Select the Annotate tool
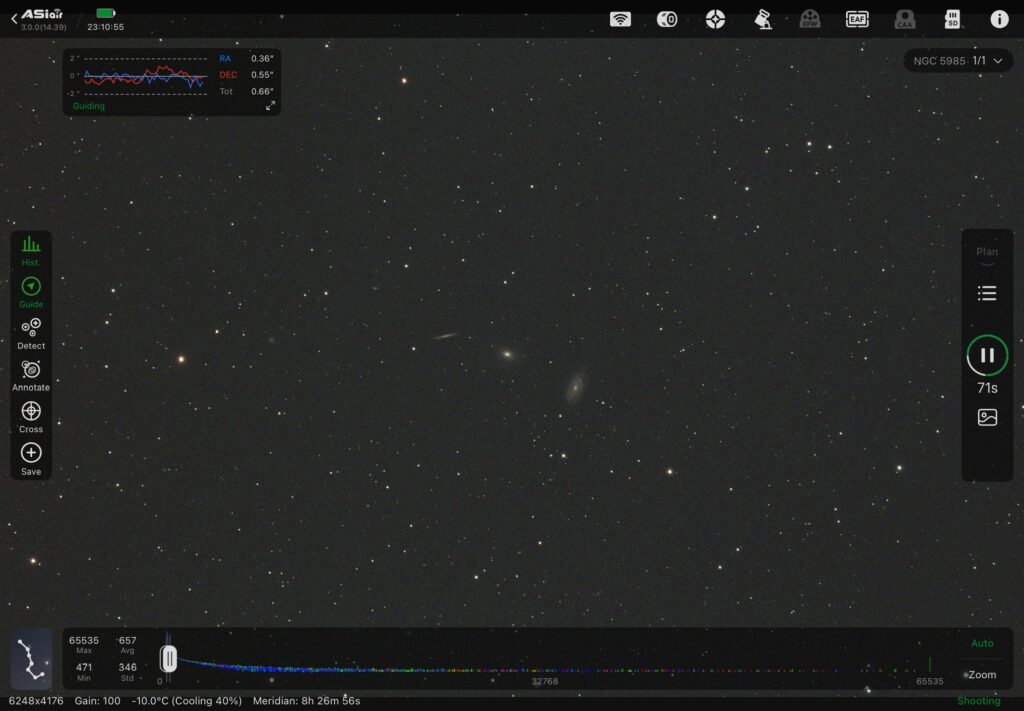 coord(31,376)
